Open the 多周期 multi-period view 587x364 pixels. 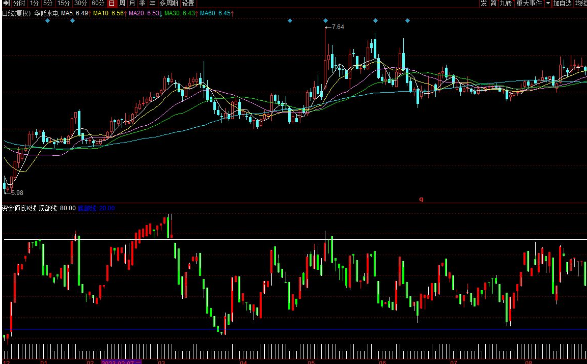tap(169, 3)
